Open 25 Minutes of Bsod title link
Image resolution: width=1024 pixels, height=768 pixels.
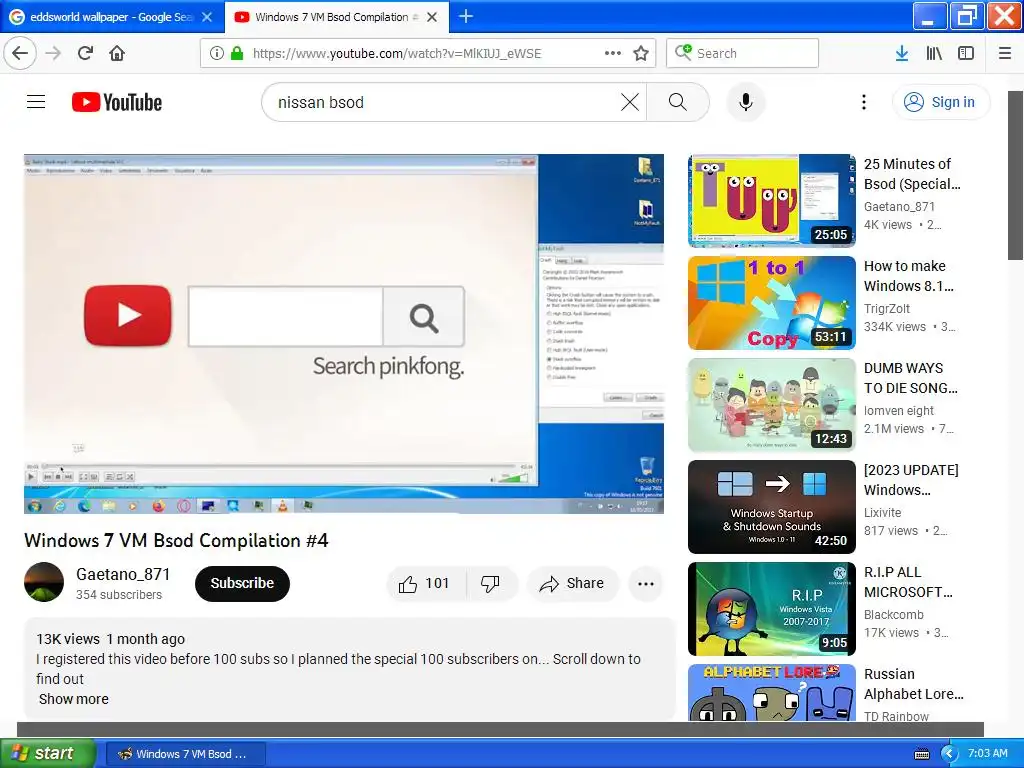(x=912, y=174)
